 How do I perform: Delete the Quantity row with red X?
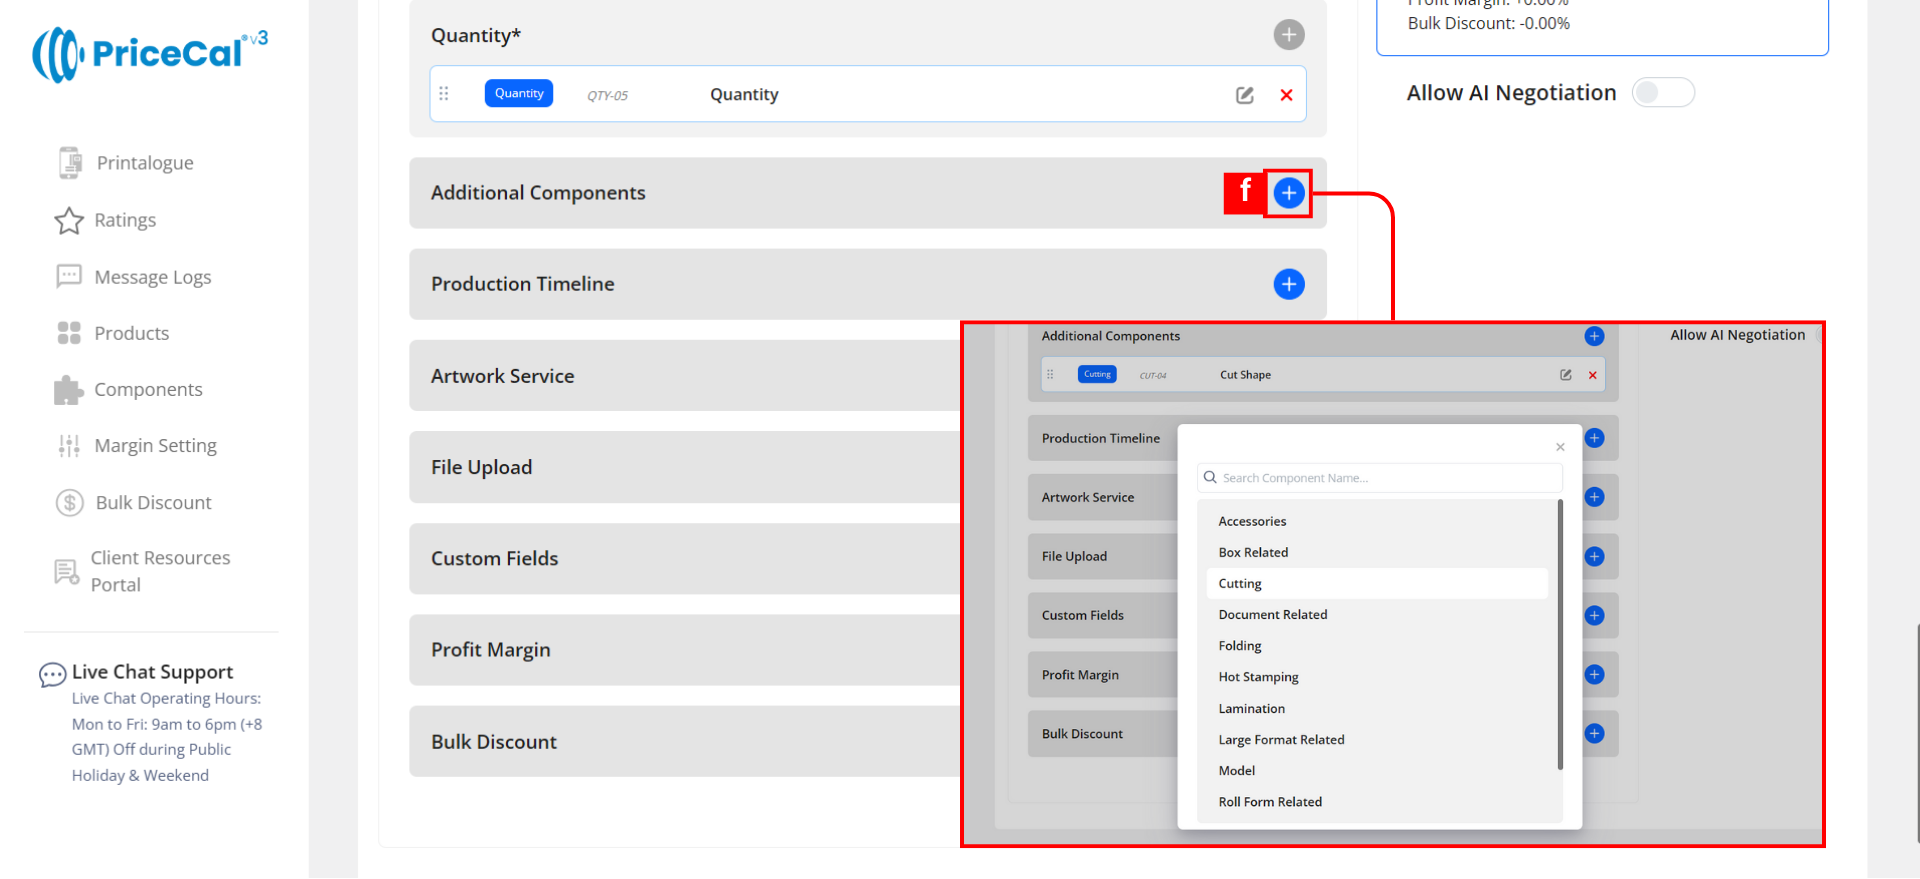click(x=1286, y=95)
